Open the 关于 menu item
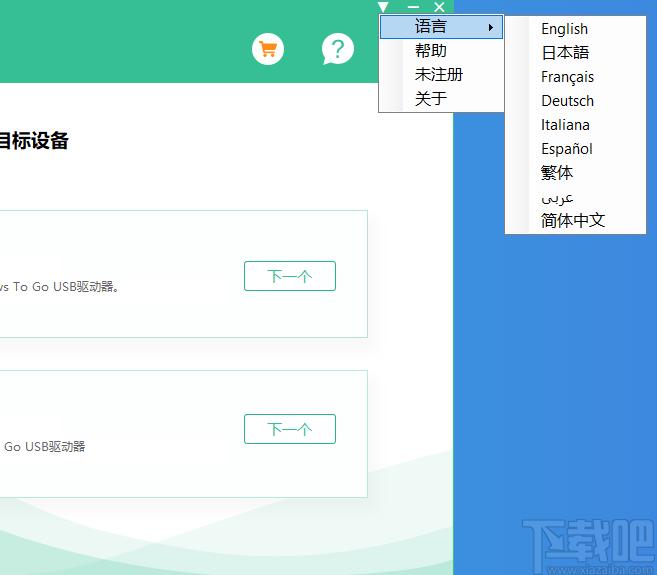 (431, 99)
